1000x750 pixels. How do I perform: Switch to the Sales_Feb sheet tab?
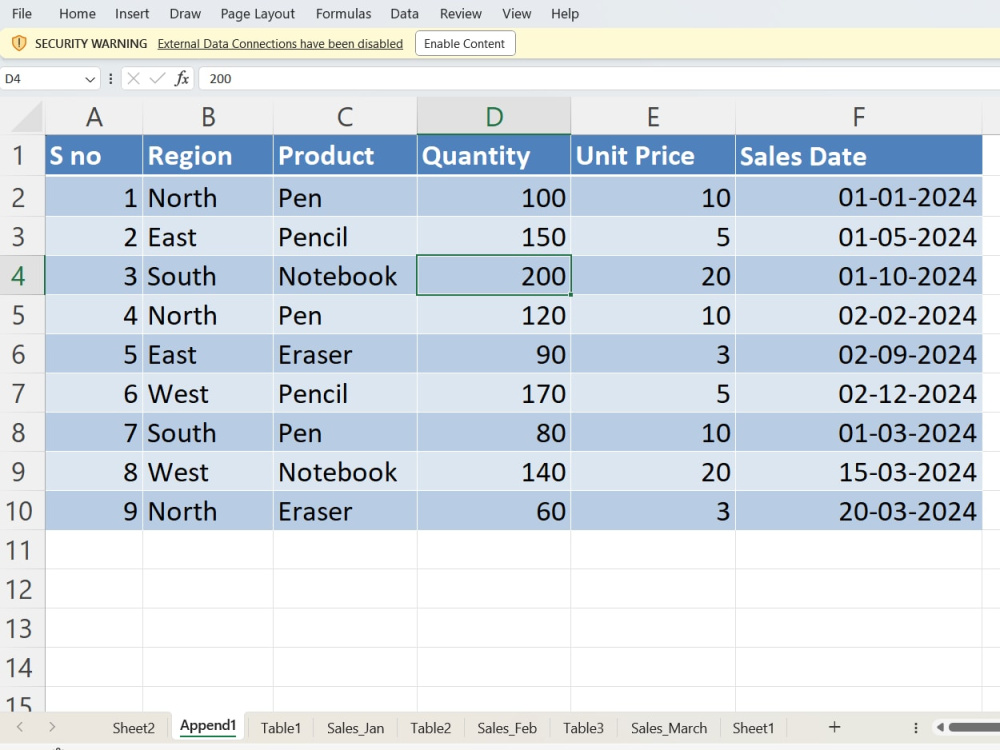point(507,728)
